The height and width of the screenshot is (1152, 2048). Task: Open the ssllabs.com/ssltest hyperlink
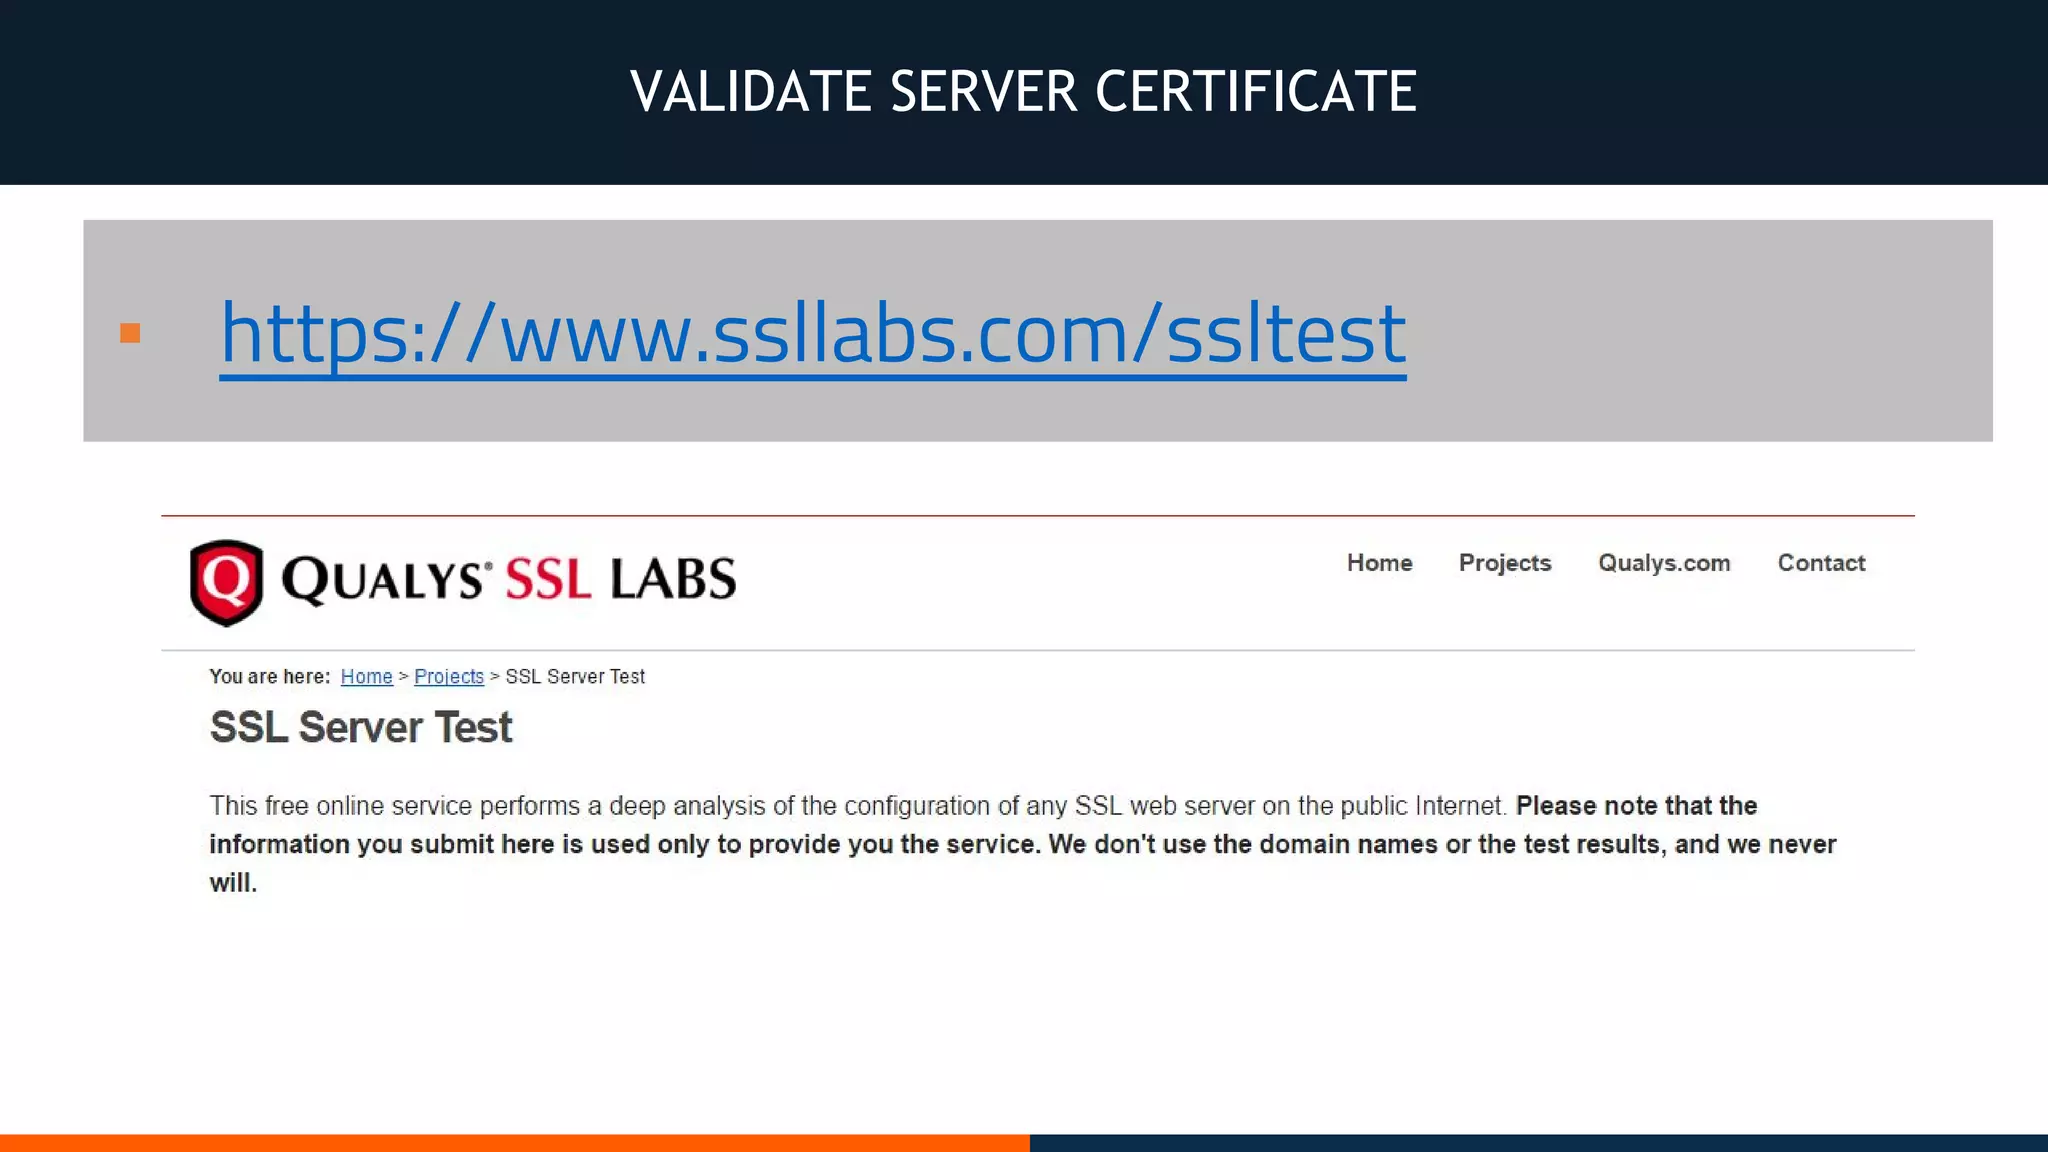tap(812, 334)
